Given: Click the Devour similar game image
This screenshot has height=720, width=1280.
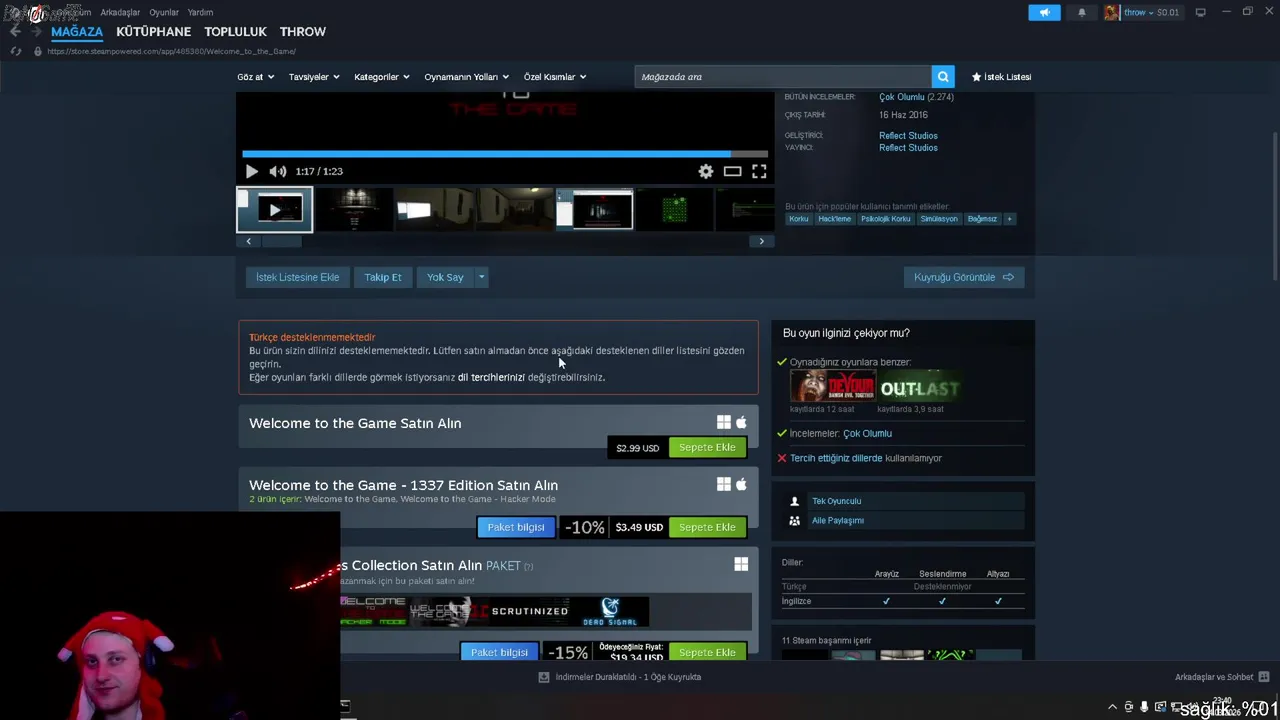Looking at the screenshot, I should [x=832, y=386].
